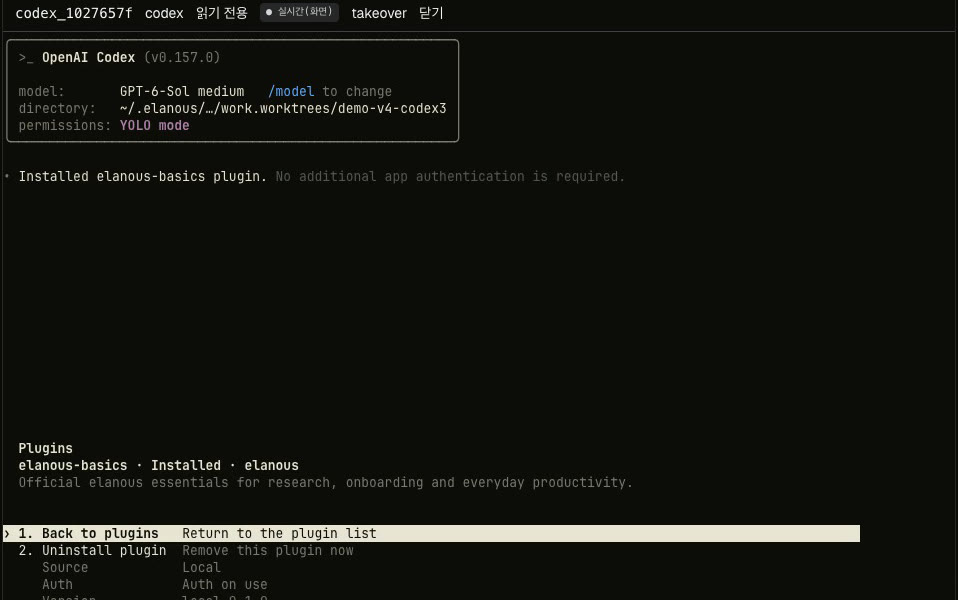Select the worktrees directory path text
958x600 pixels.
click(x=283, y=108)
